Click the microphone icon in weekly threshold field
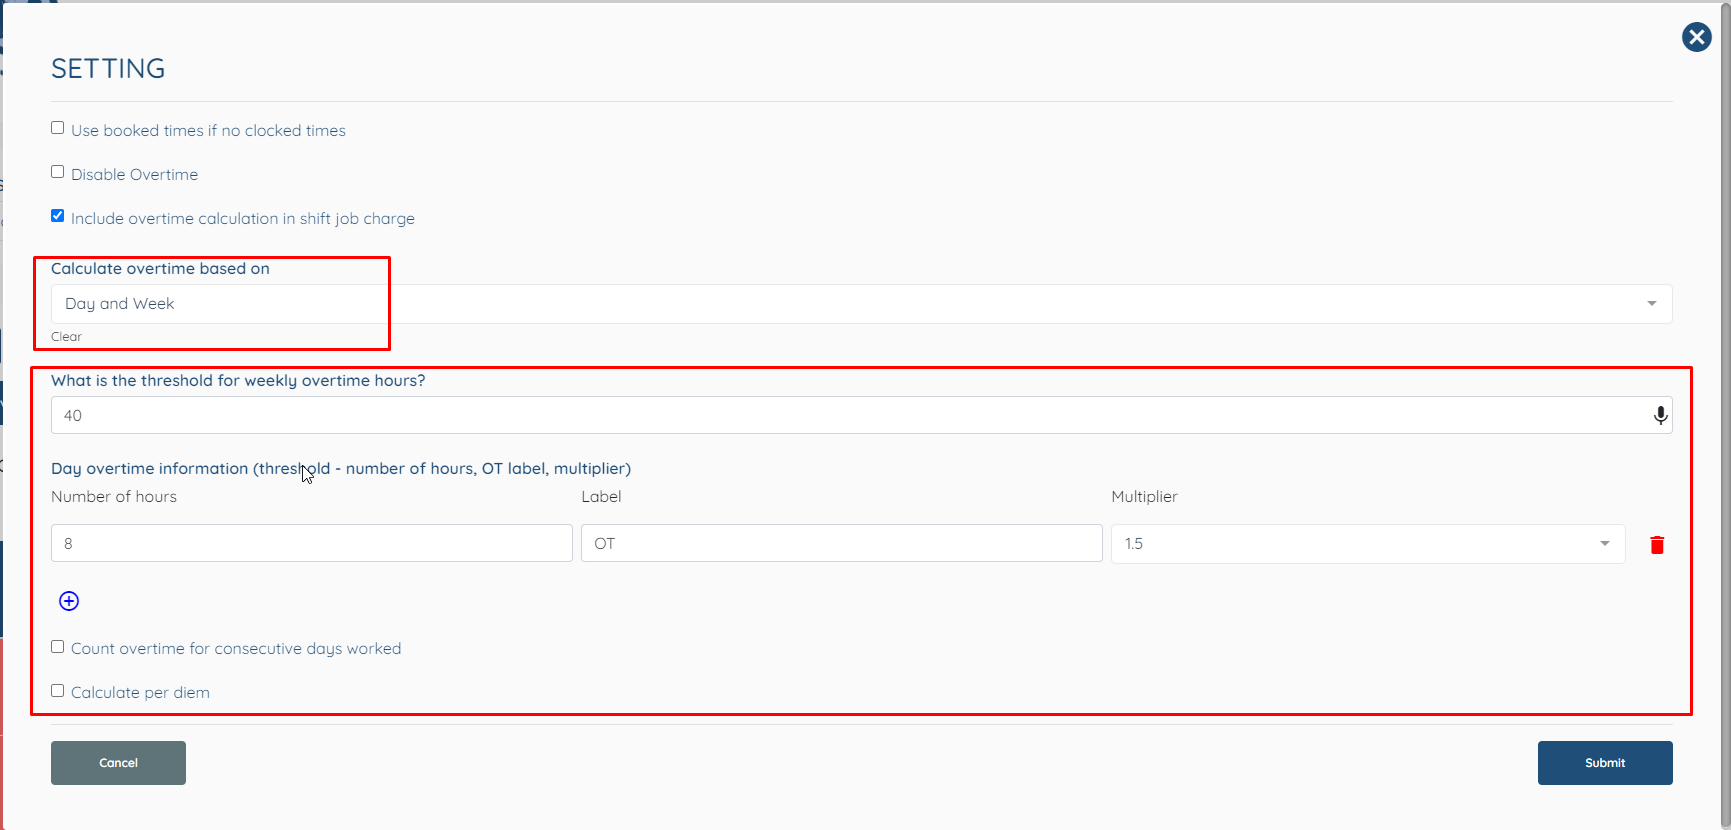Viewport: 1731px width, 830px height. [x=1660, y=415]
